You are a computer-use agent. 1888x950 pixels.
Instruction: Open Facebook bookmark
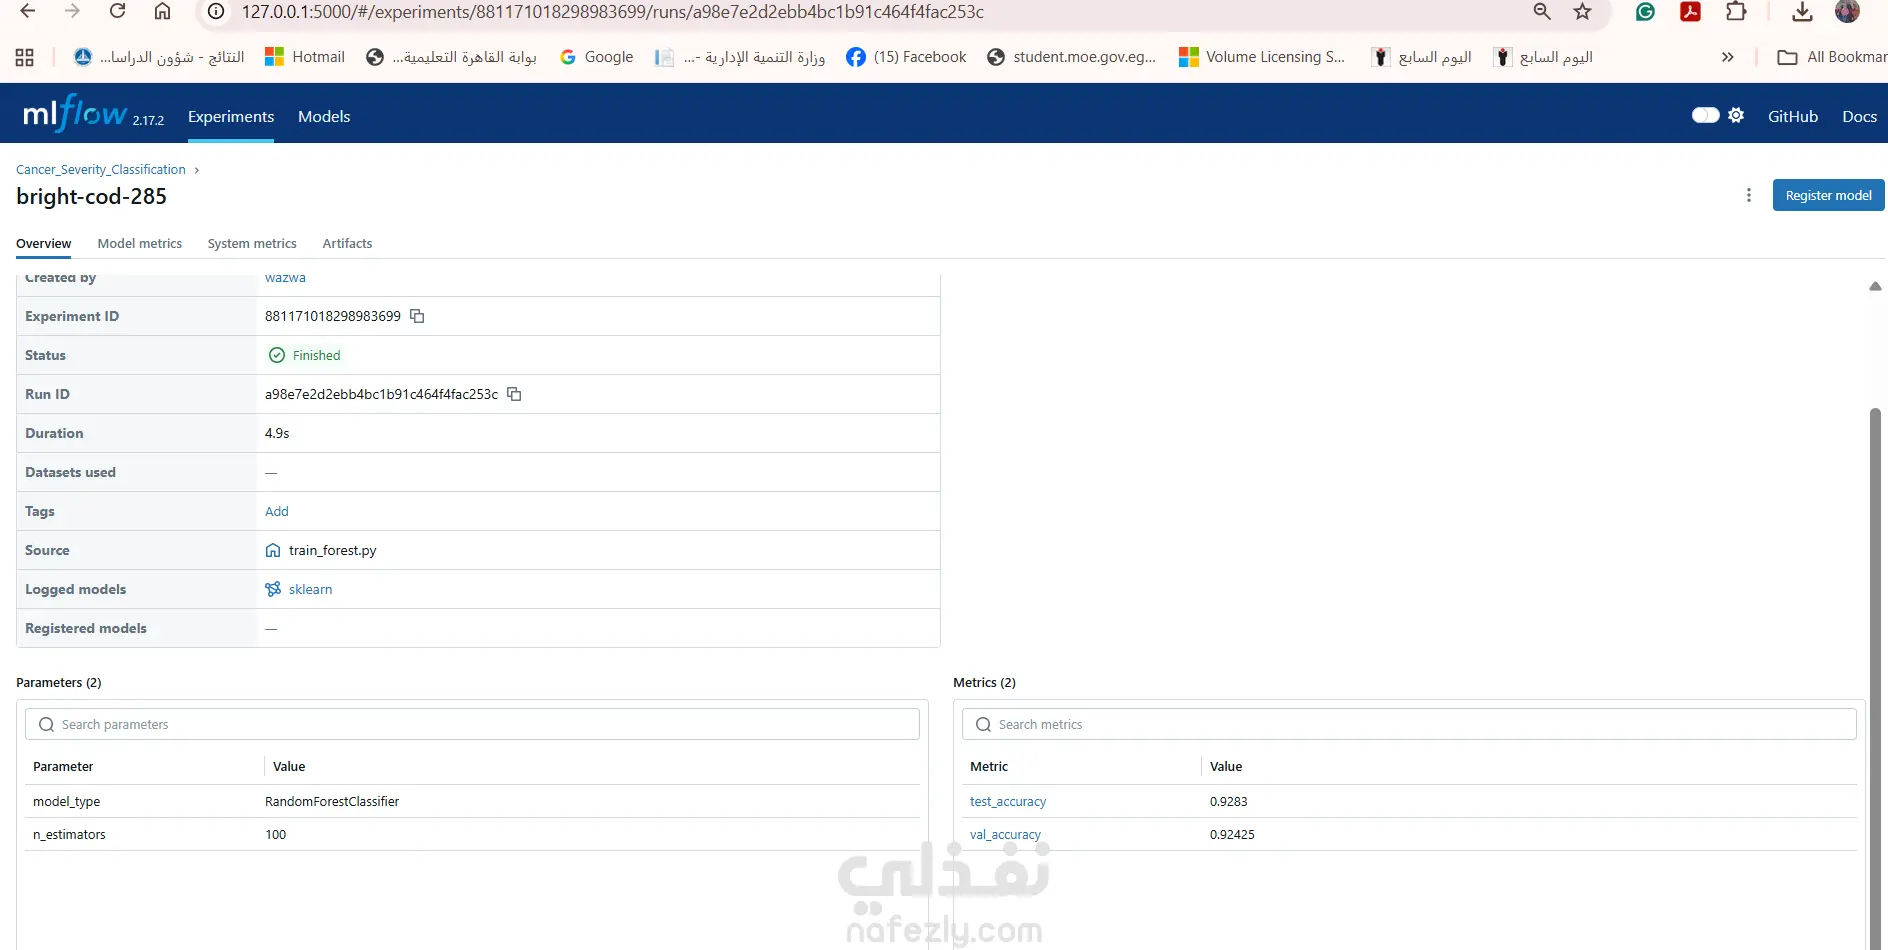[x=906, y=57]
